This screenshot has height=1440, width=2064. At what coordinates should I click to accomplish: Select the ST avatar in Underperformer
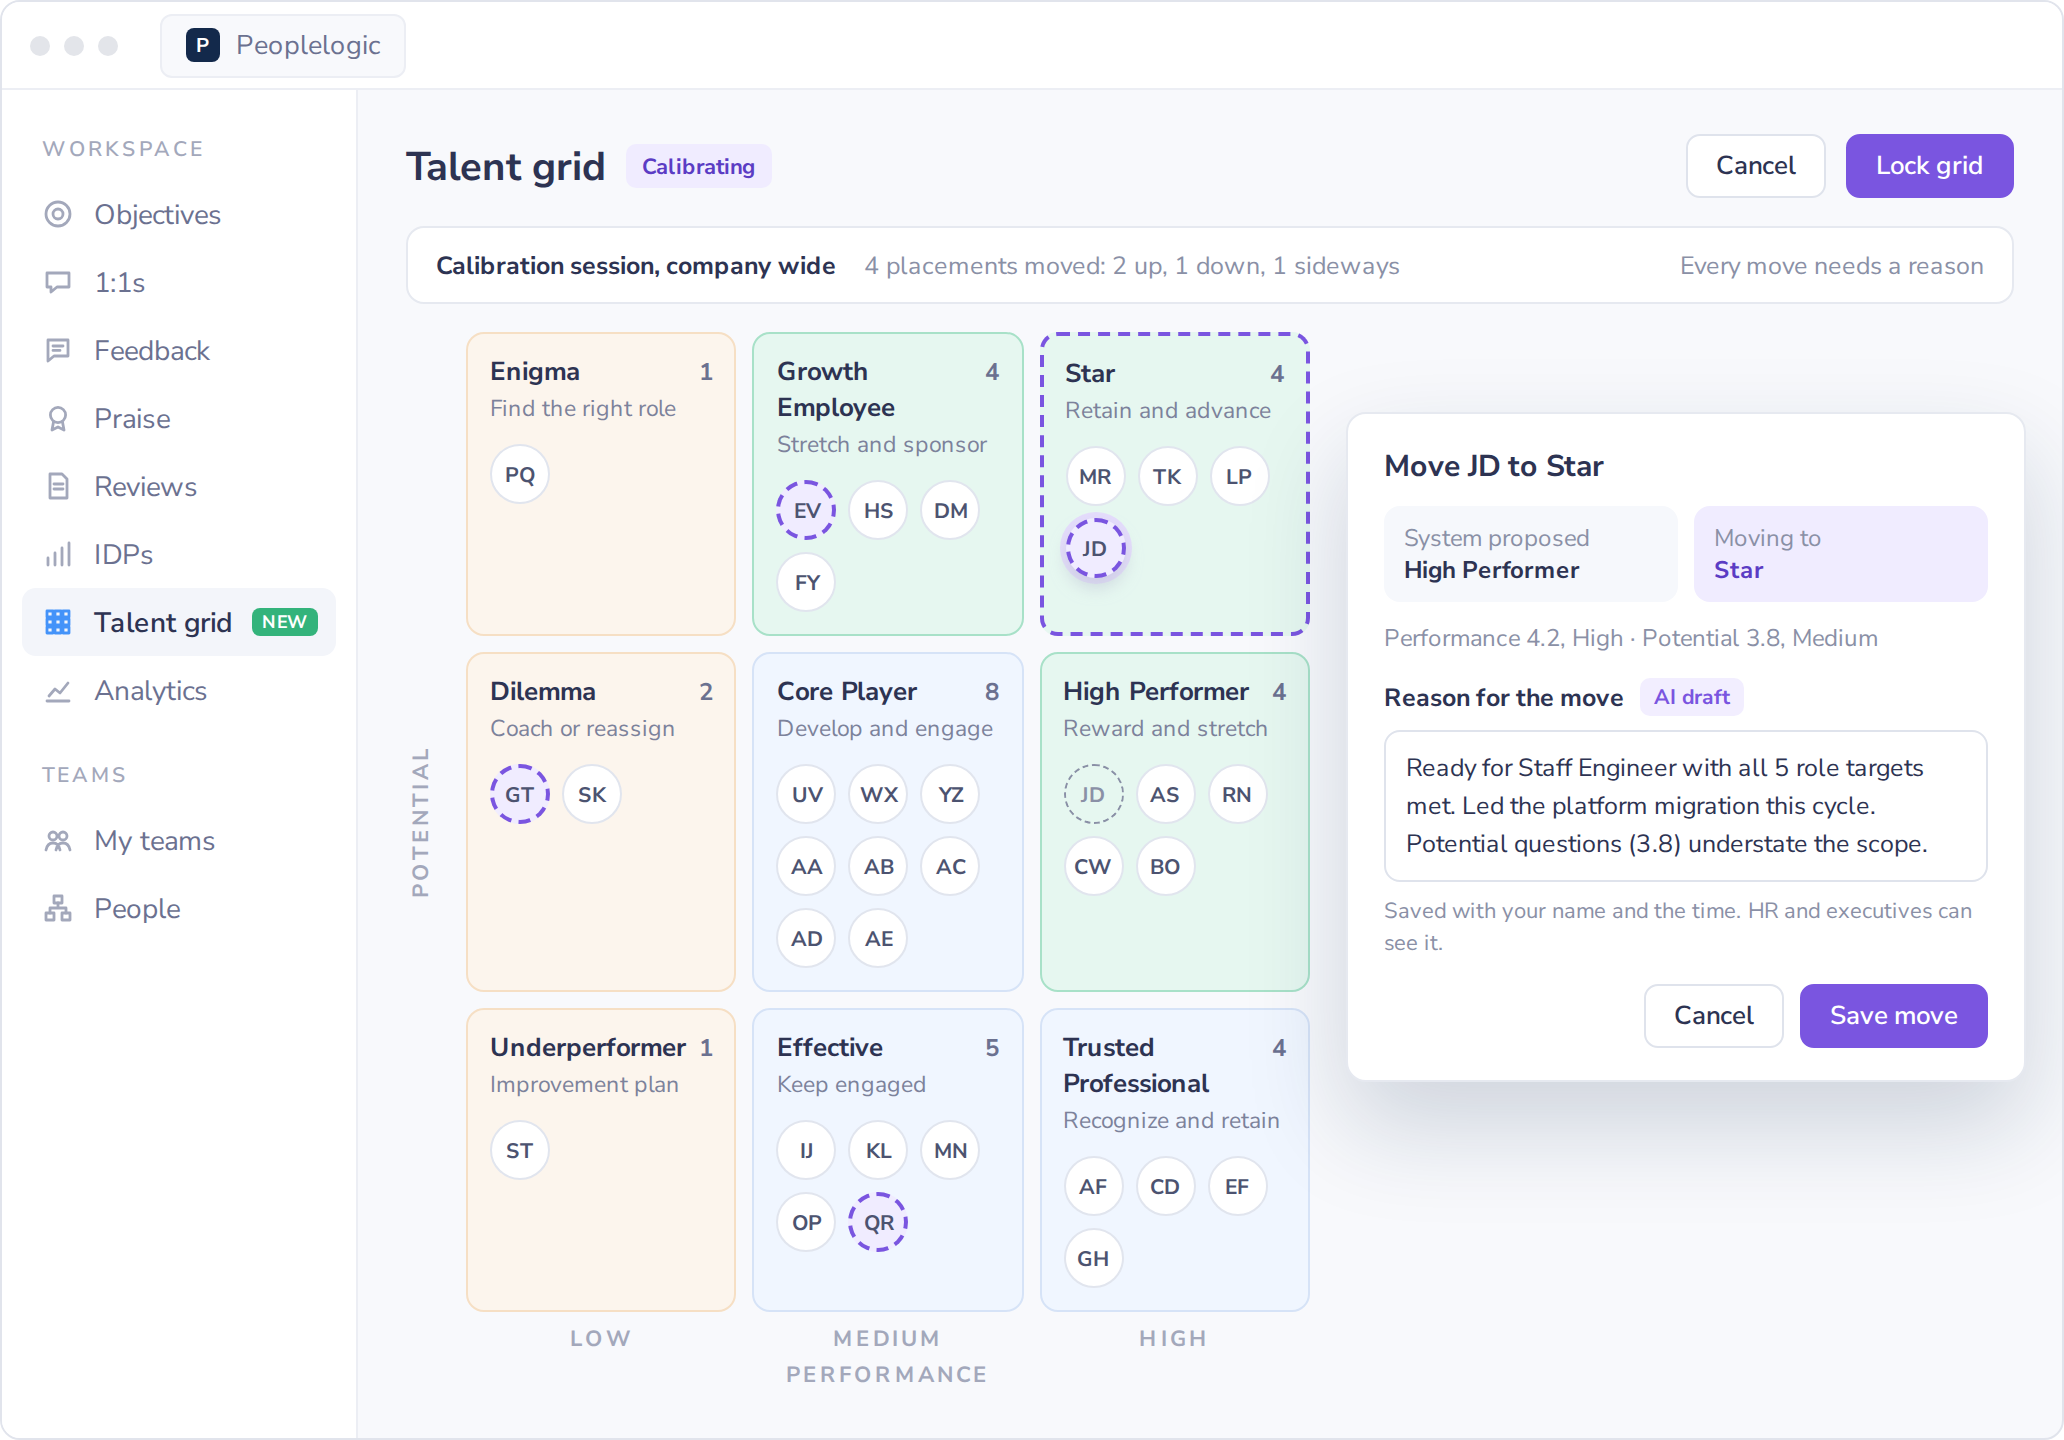[519, 1150]
